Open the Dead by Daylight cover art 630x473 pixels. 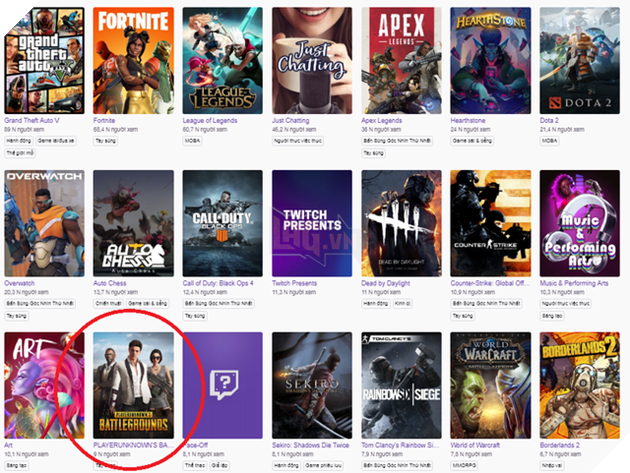401,223
